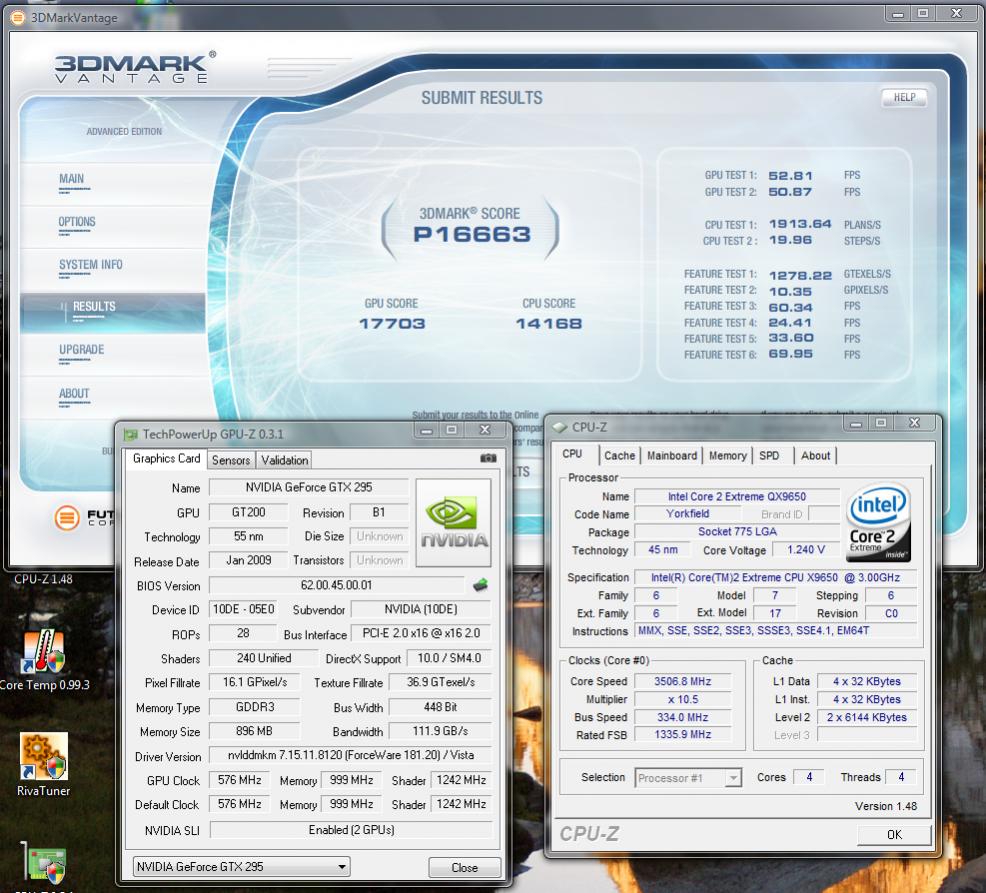Open the UPGRADE section in 3DMark Vantage
The width and height of the screenshot is (986, 893).
[81, 350]
